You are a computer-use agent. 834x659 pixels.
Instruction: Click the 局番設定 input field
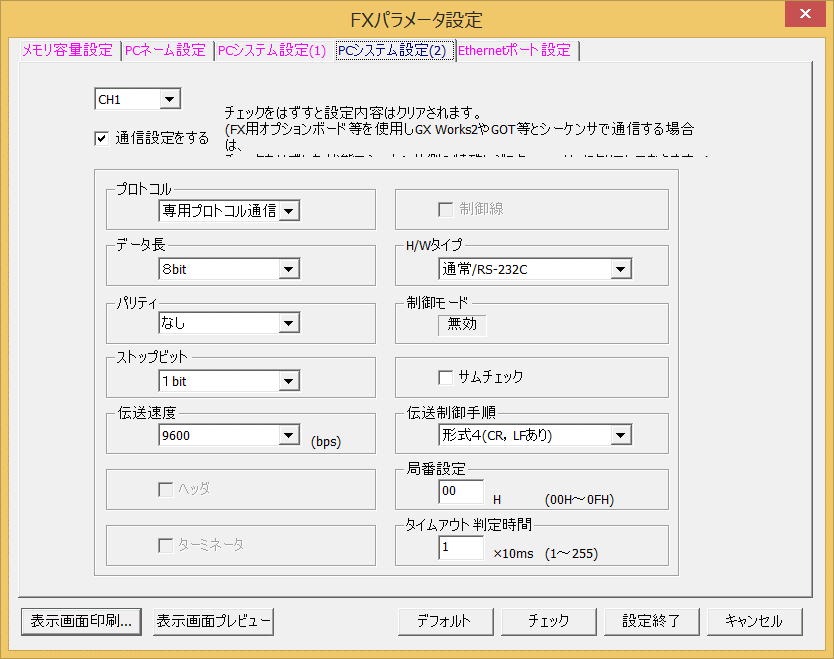461,491
